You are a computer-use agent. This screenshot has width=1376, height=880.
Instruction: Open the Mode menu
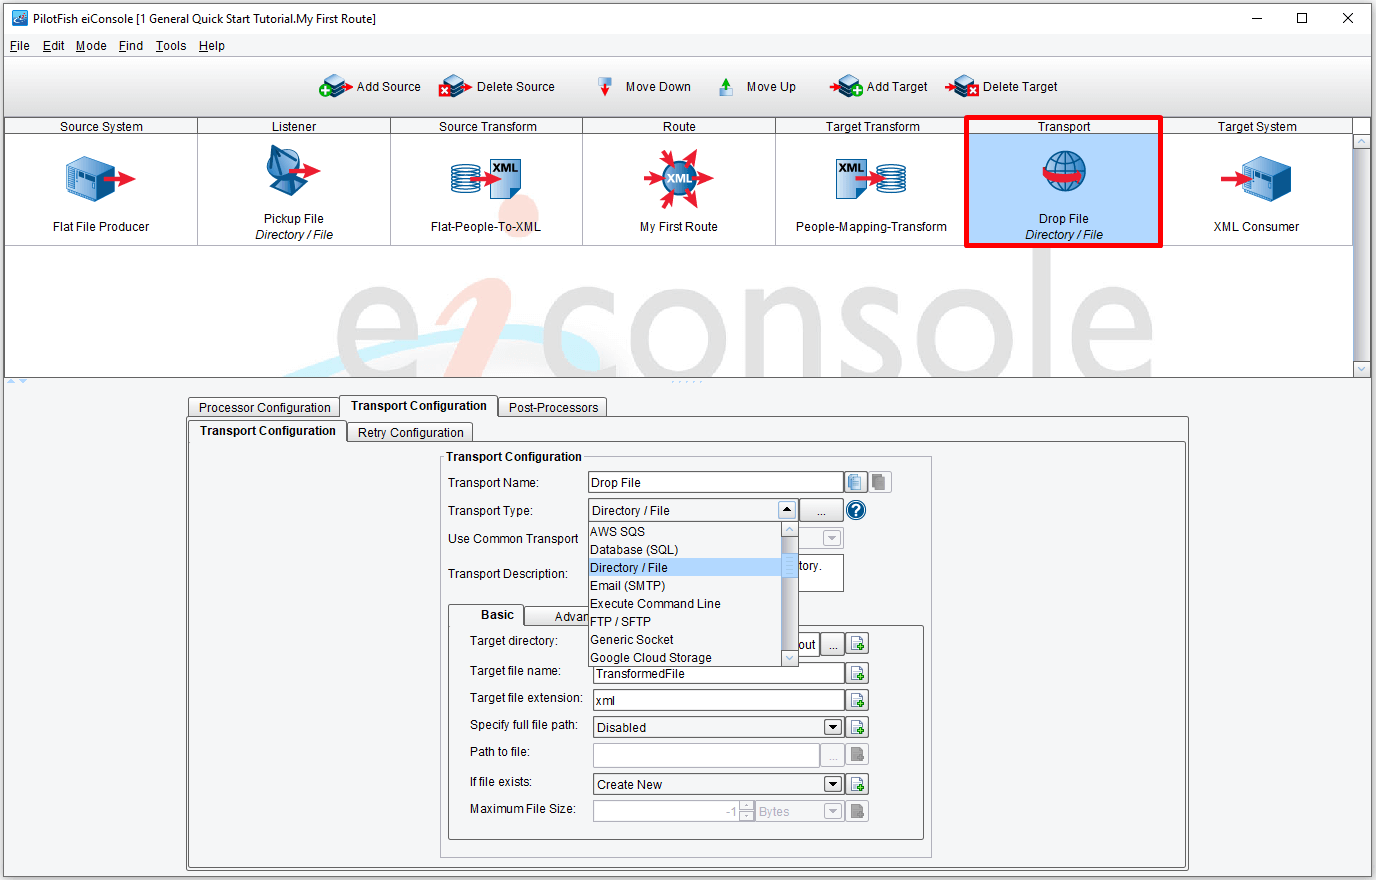point(91,46)
